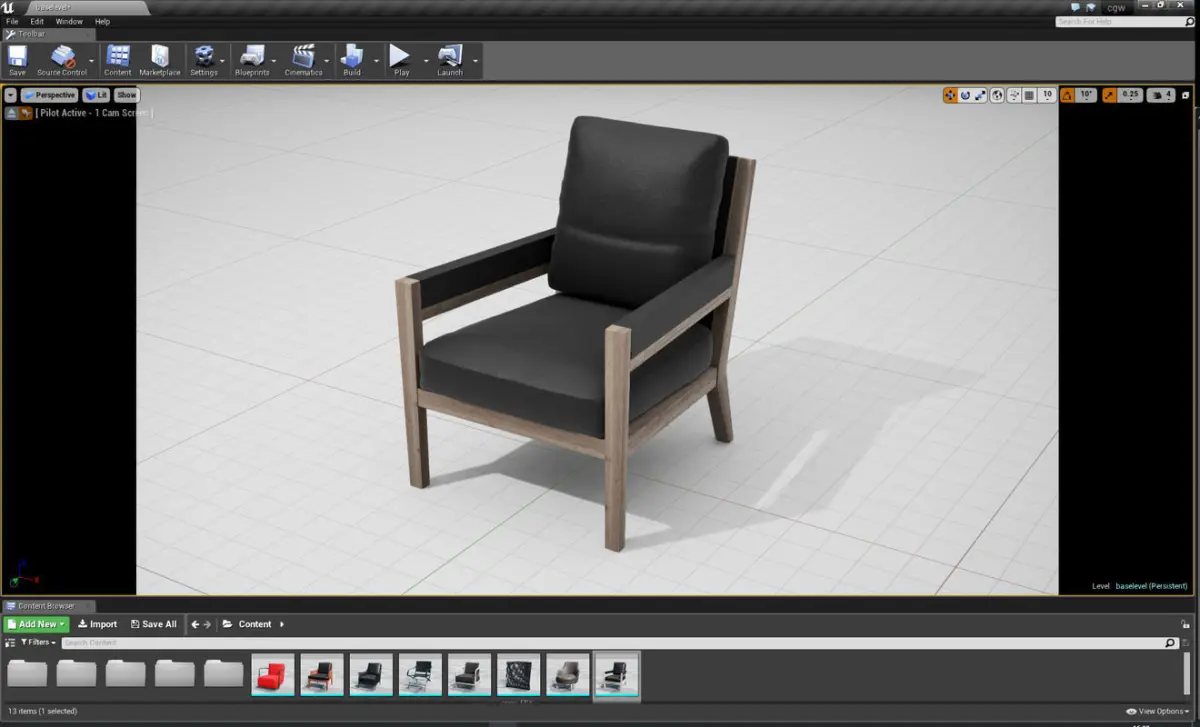Viewport: 1200px width, 727px height.
Task: Maximize viewport using corner icon
Action: click(1186, 95)
